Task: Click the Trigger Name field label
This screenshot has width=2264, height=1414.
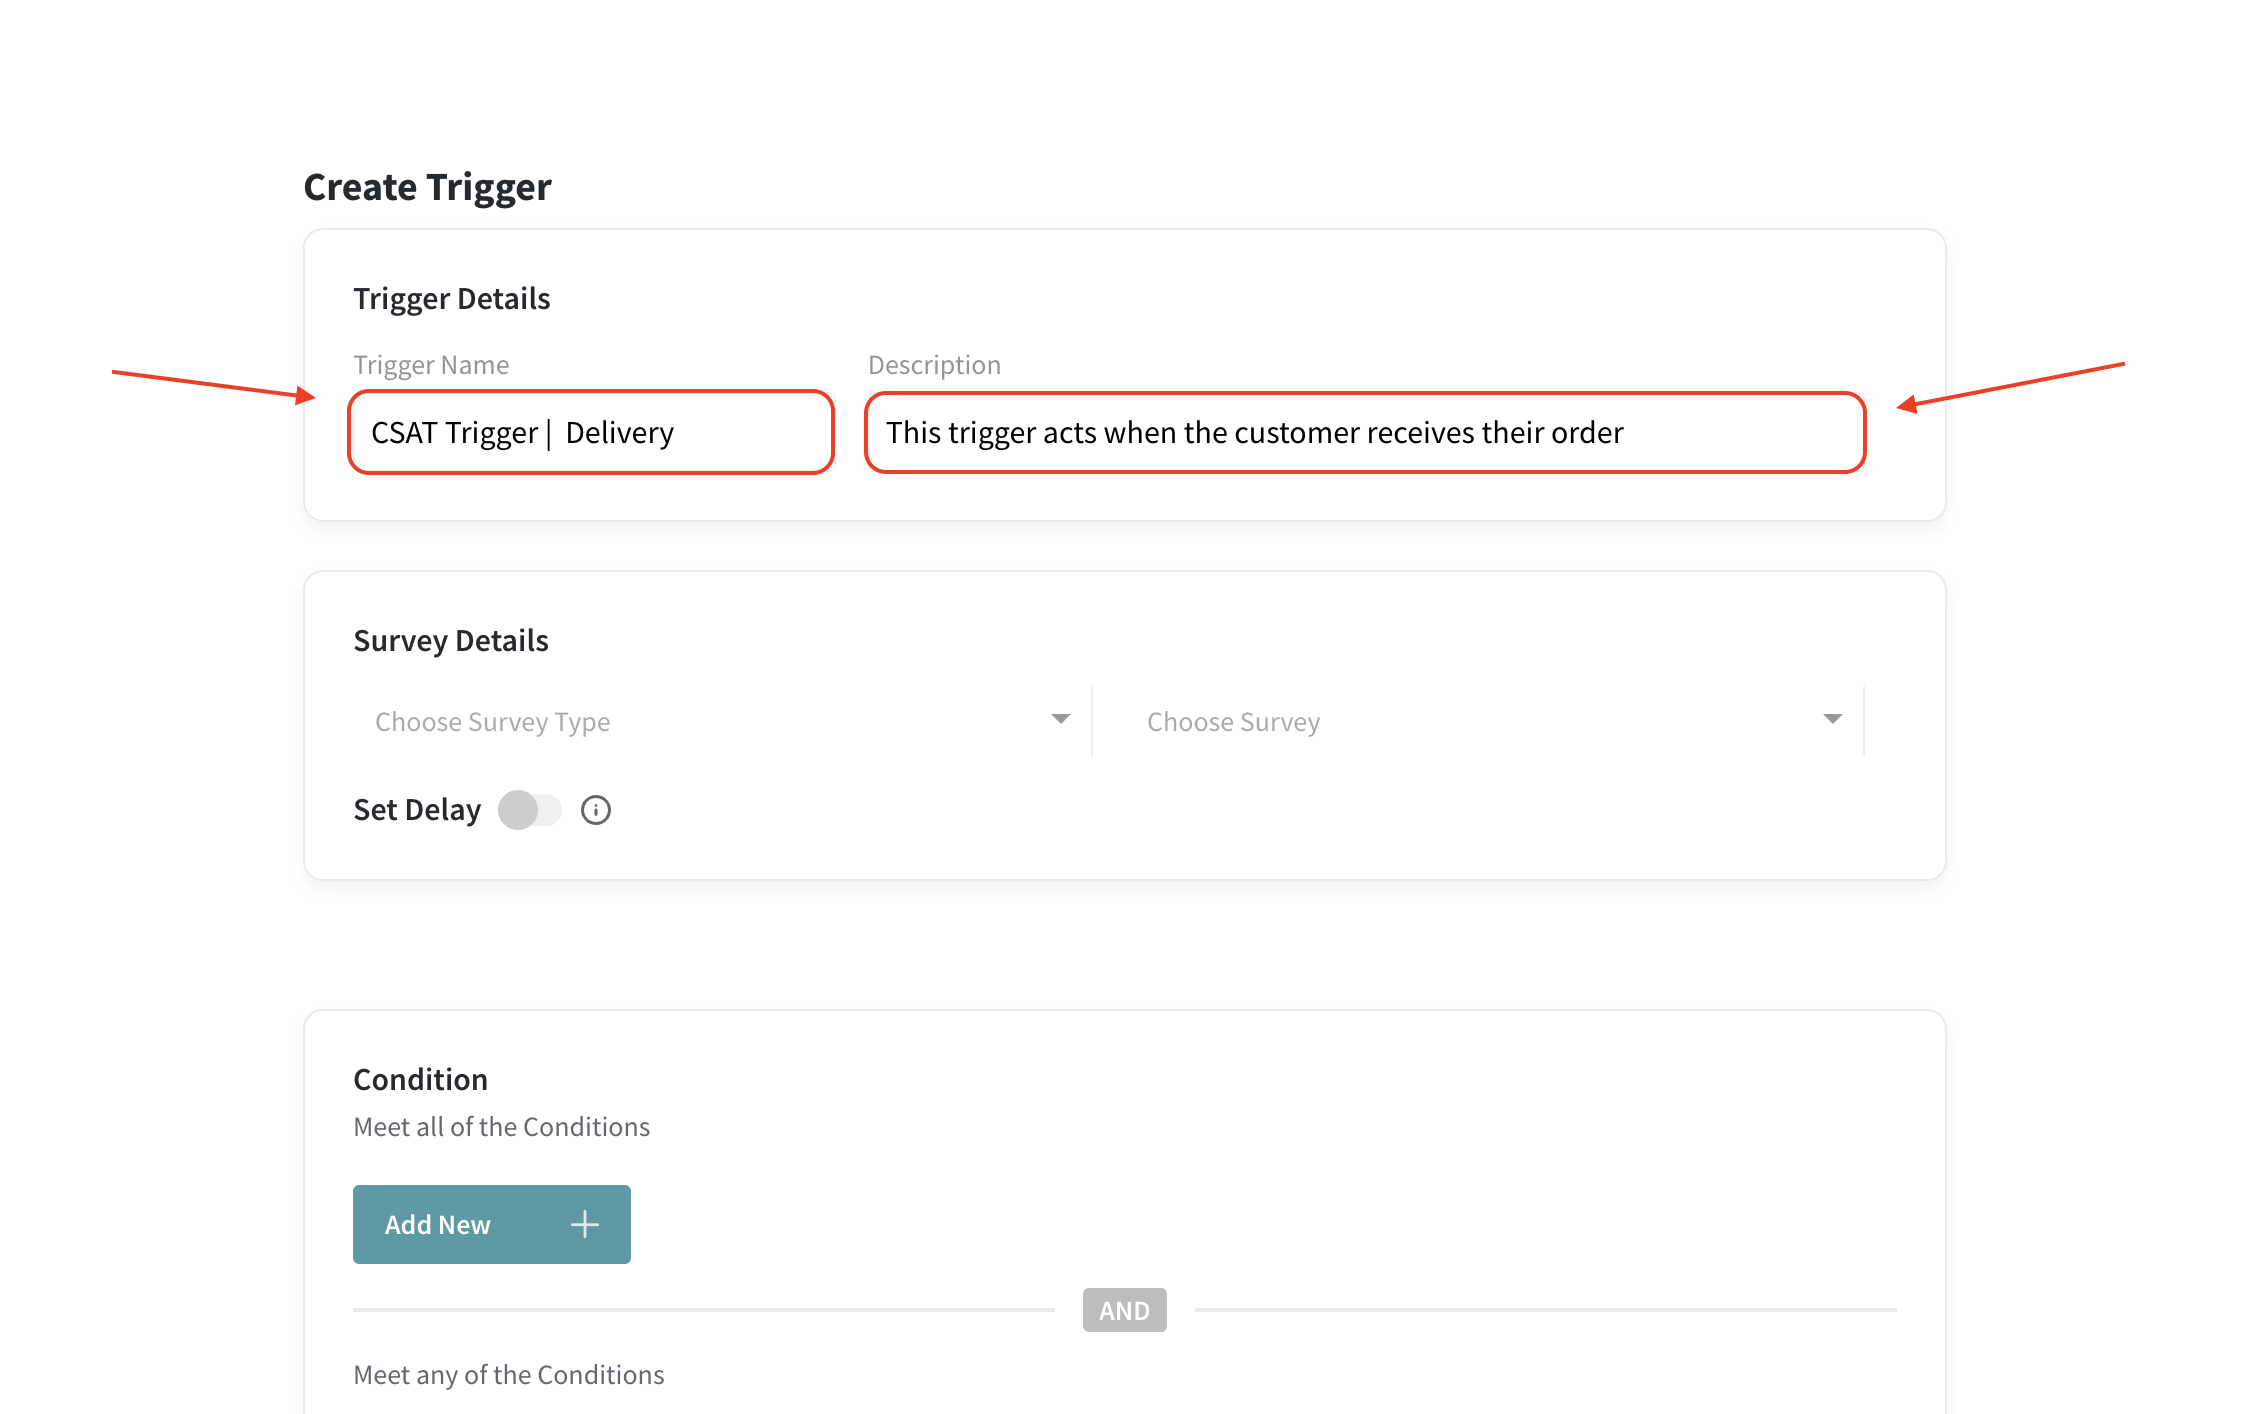Action: tap(431, 365)
